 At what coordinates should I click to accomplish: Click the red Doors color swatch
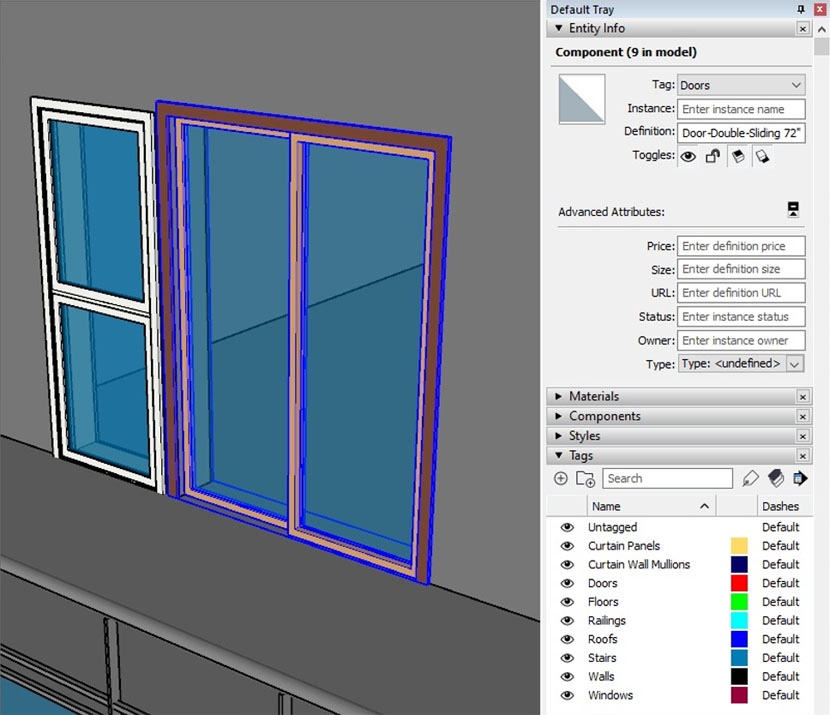coord(739,583)
